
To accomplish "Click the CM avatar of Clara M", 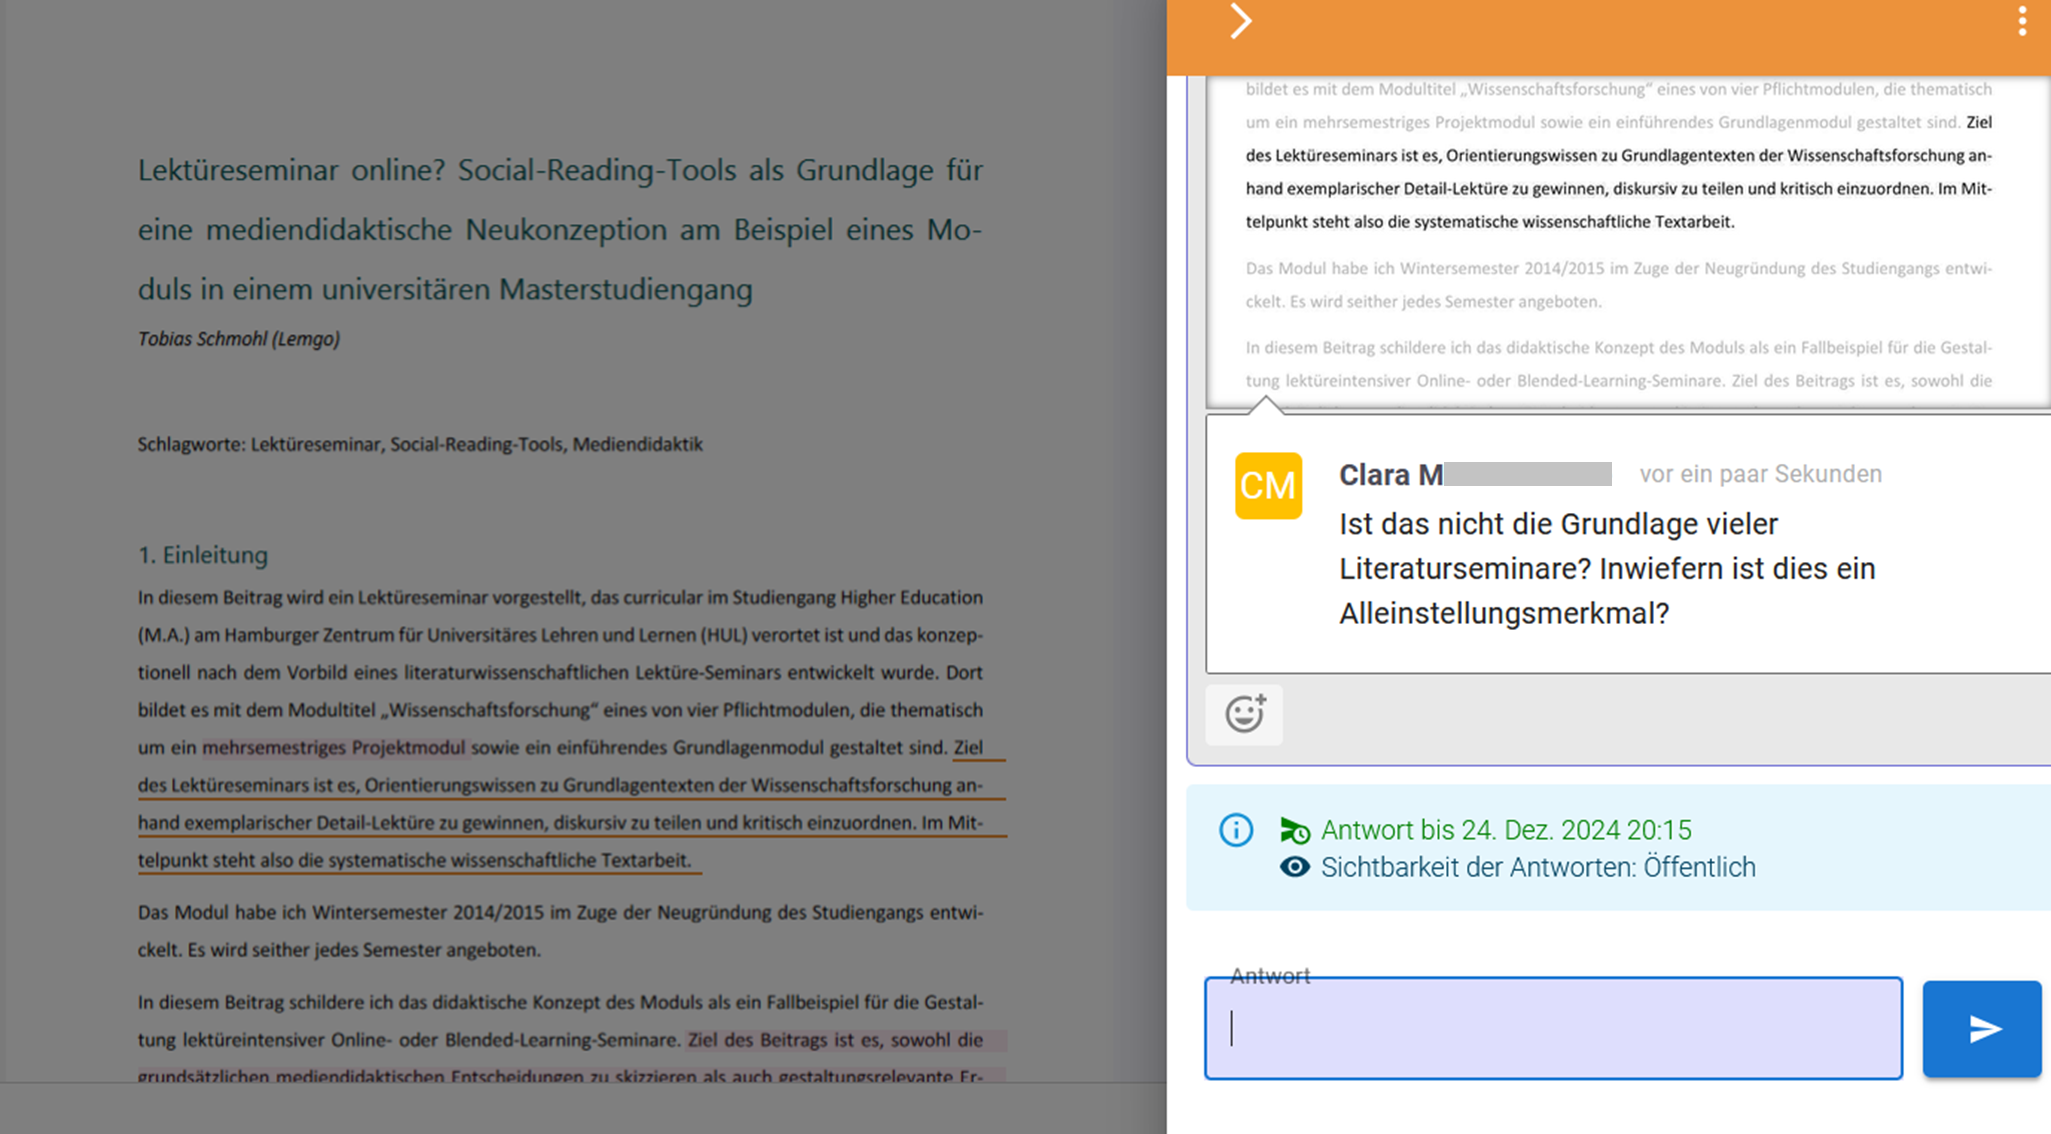I will (1268, 486).
